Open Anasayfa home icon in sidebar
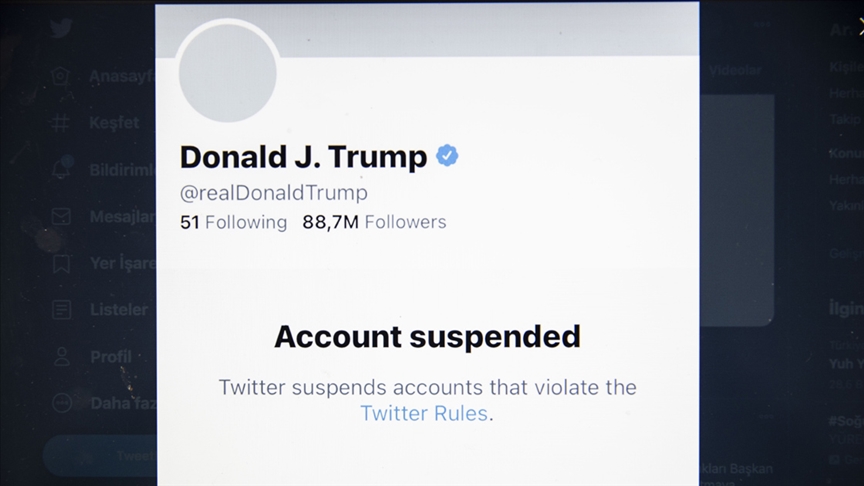The height and width of the screenshot is (486, 864). point(62,76)
